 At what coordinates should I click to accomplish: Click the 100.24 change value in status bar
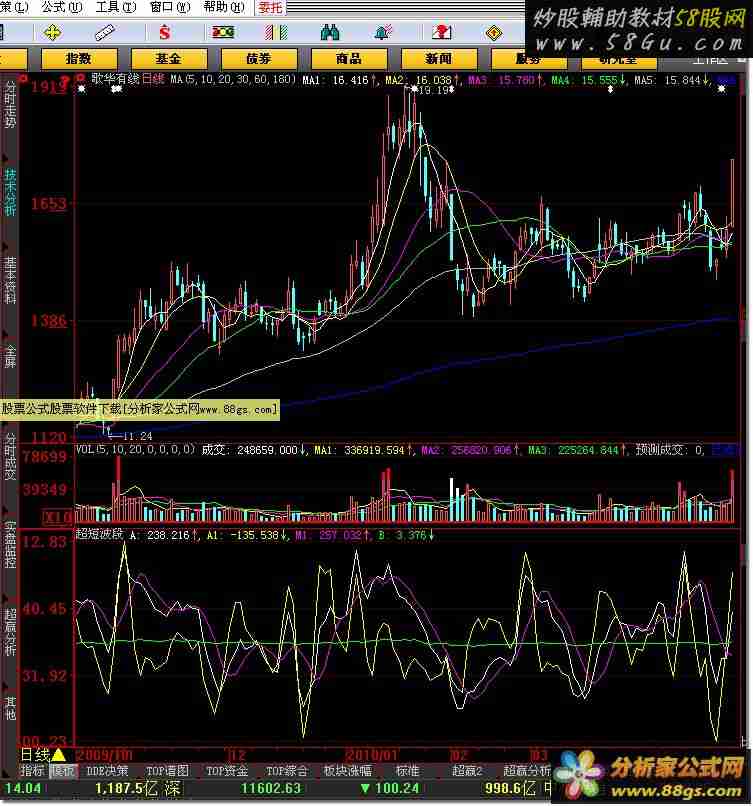click(397, 788)
